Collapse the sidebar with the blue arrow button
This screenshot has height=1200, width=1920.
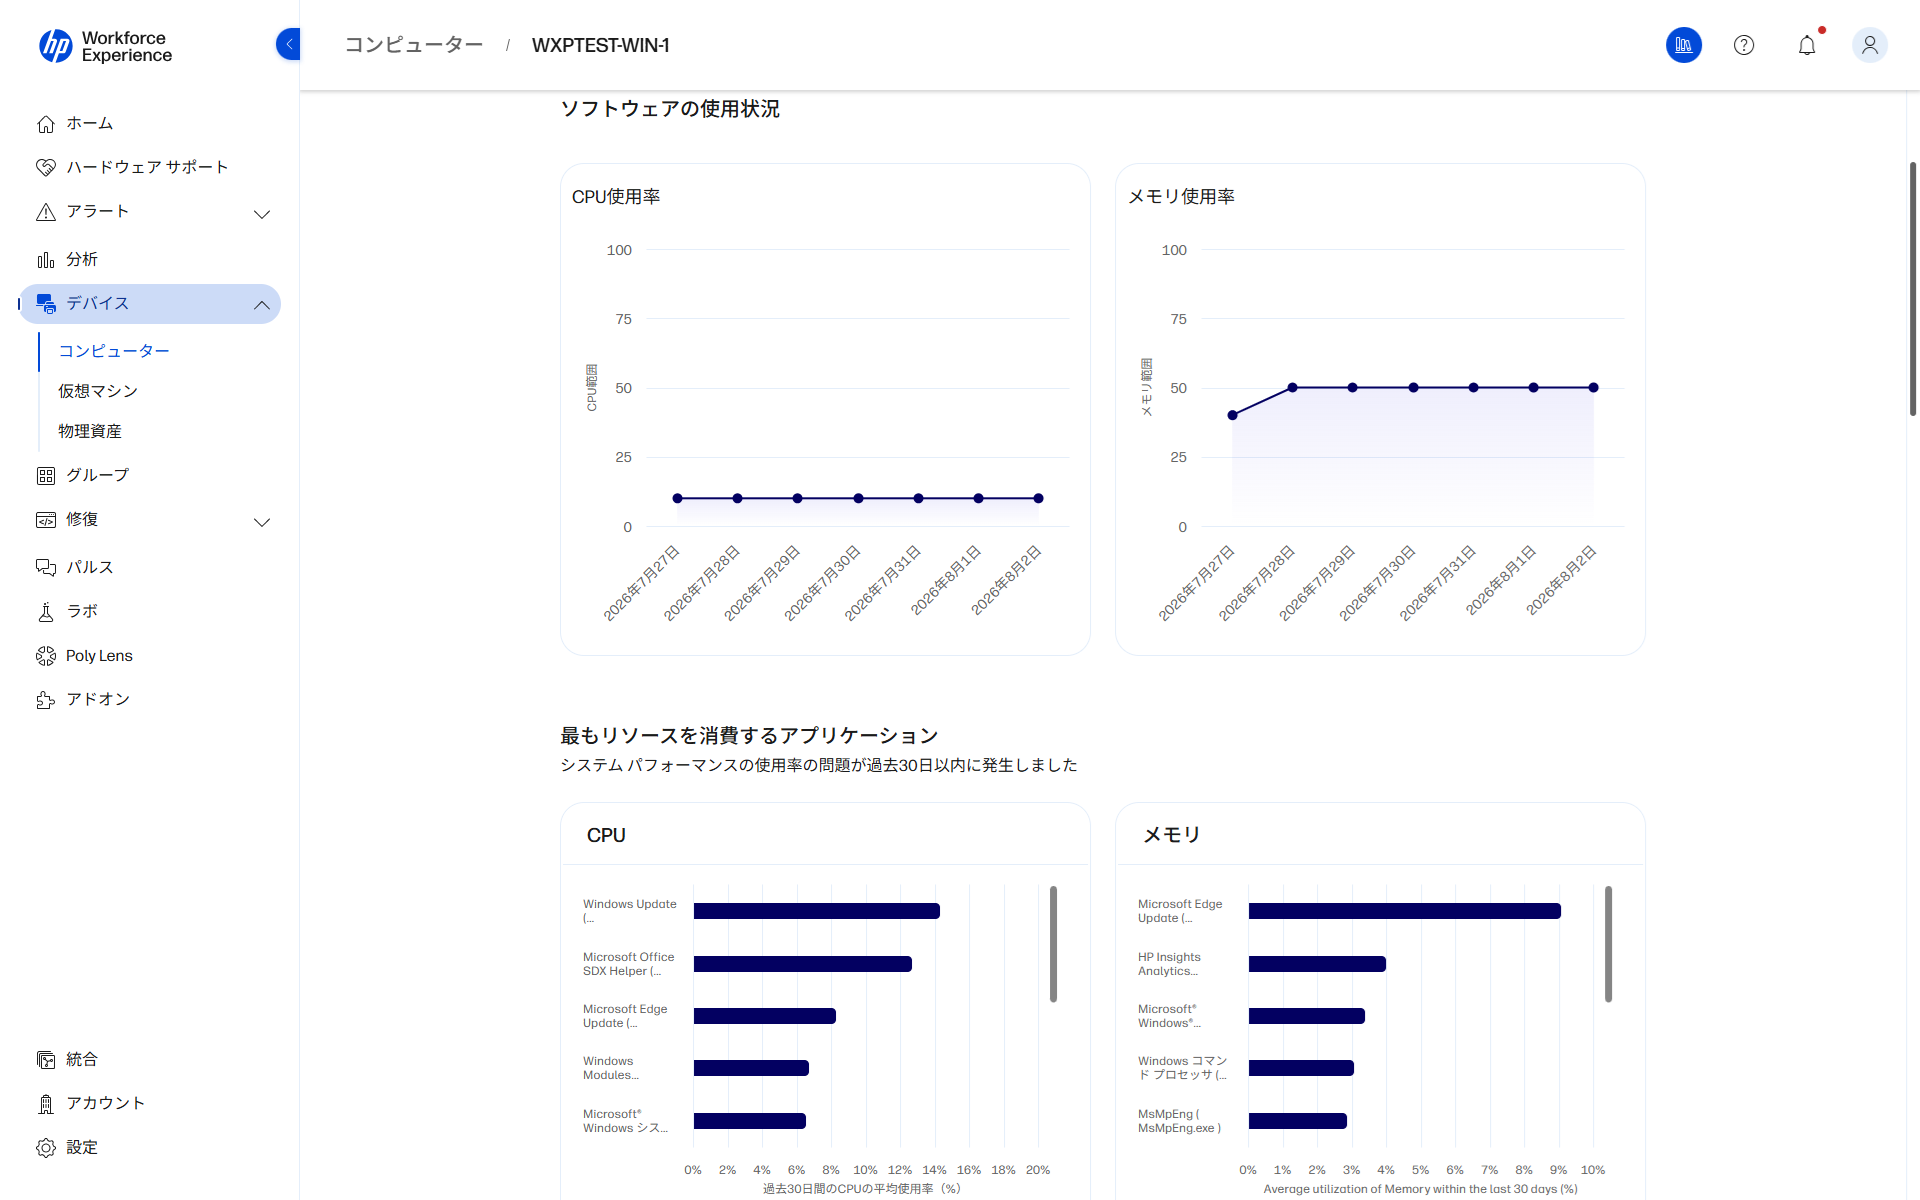288,44
